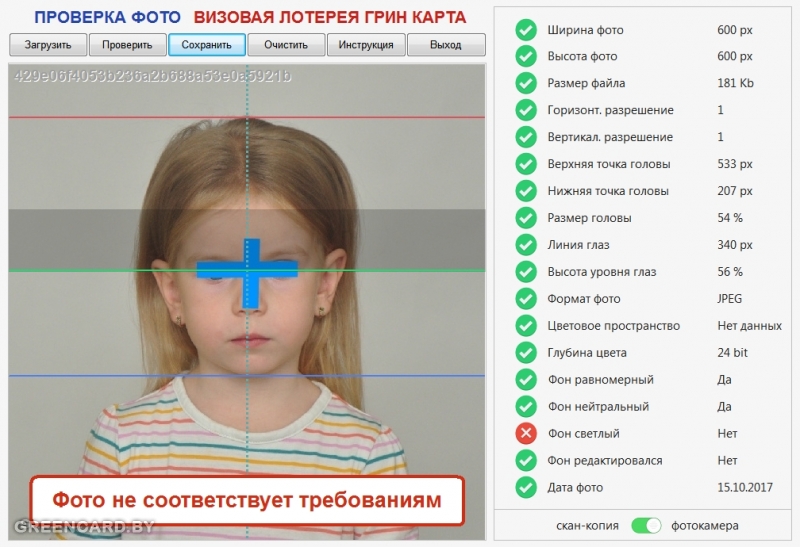Click the ВИЗОВАЯ ЛОТЕРЕЯ ГРИН КАРТА heading
The height and width of the screenshot is (547, 800).
click(330, 17)
